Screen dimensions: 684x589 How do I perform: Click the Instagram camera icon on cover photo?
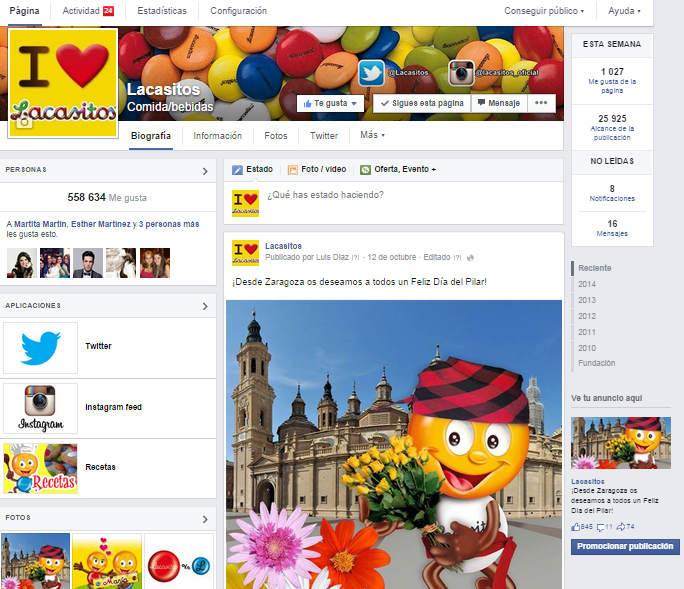pos(461,73)
